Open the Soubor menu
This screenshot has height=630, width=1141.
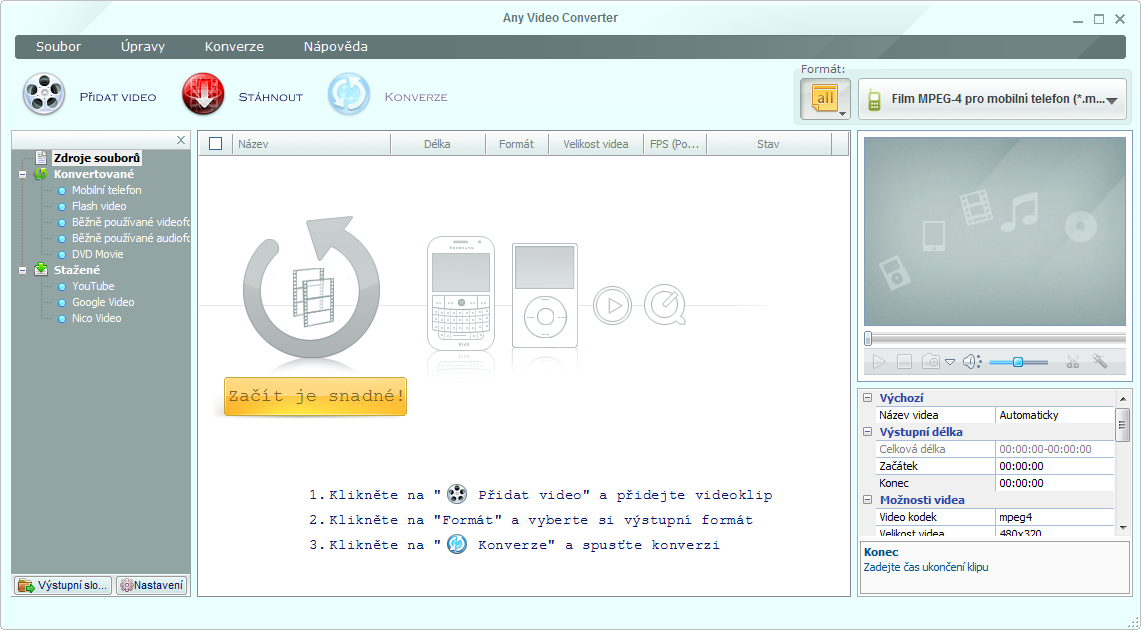click(58, 47)
